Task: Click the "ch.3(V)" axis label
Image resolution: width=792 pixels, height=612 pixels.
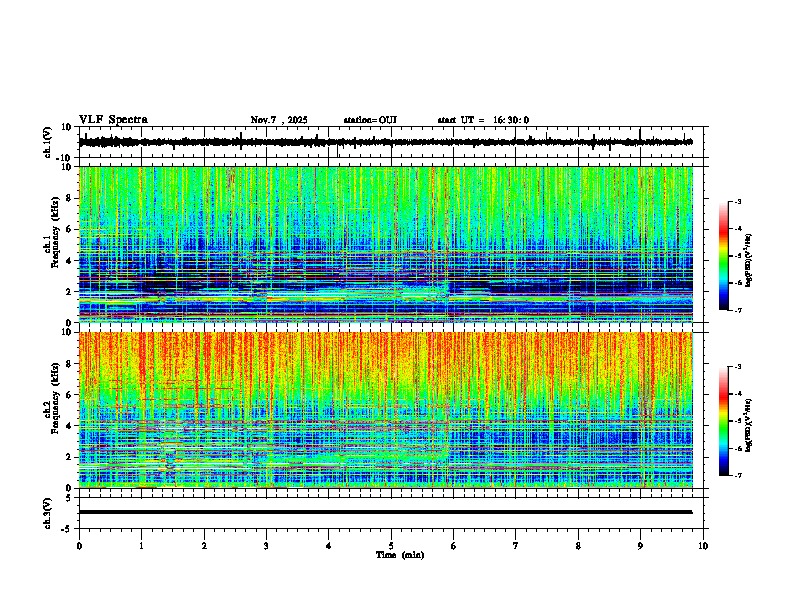Action: pyautogui.click(x=48, y=514)
